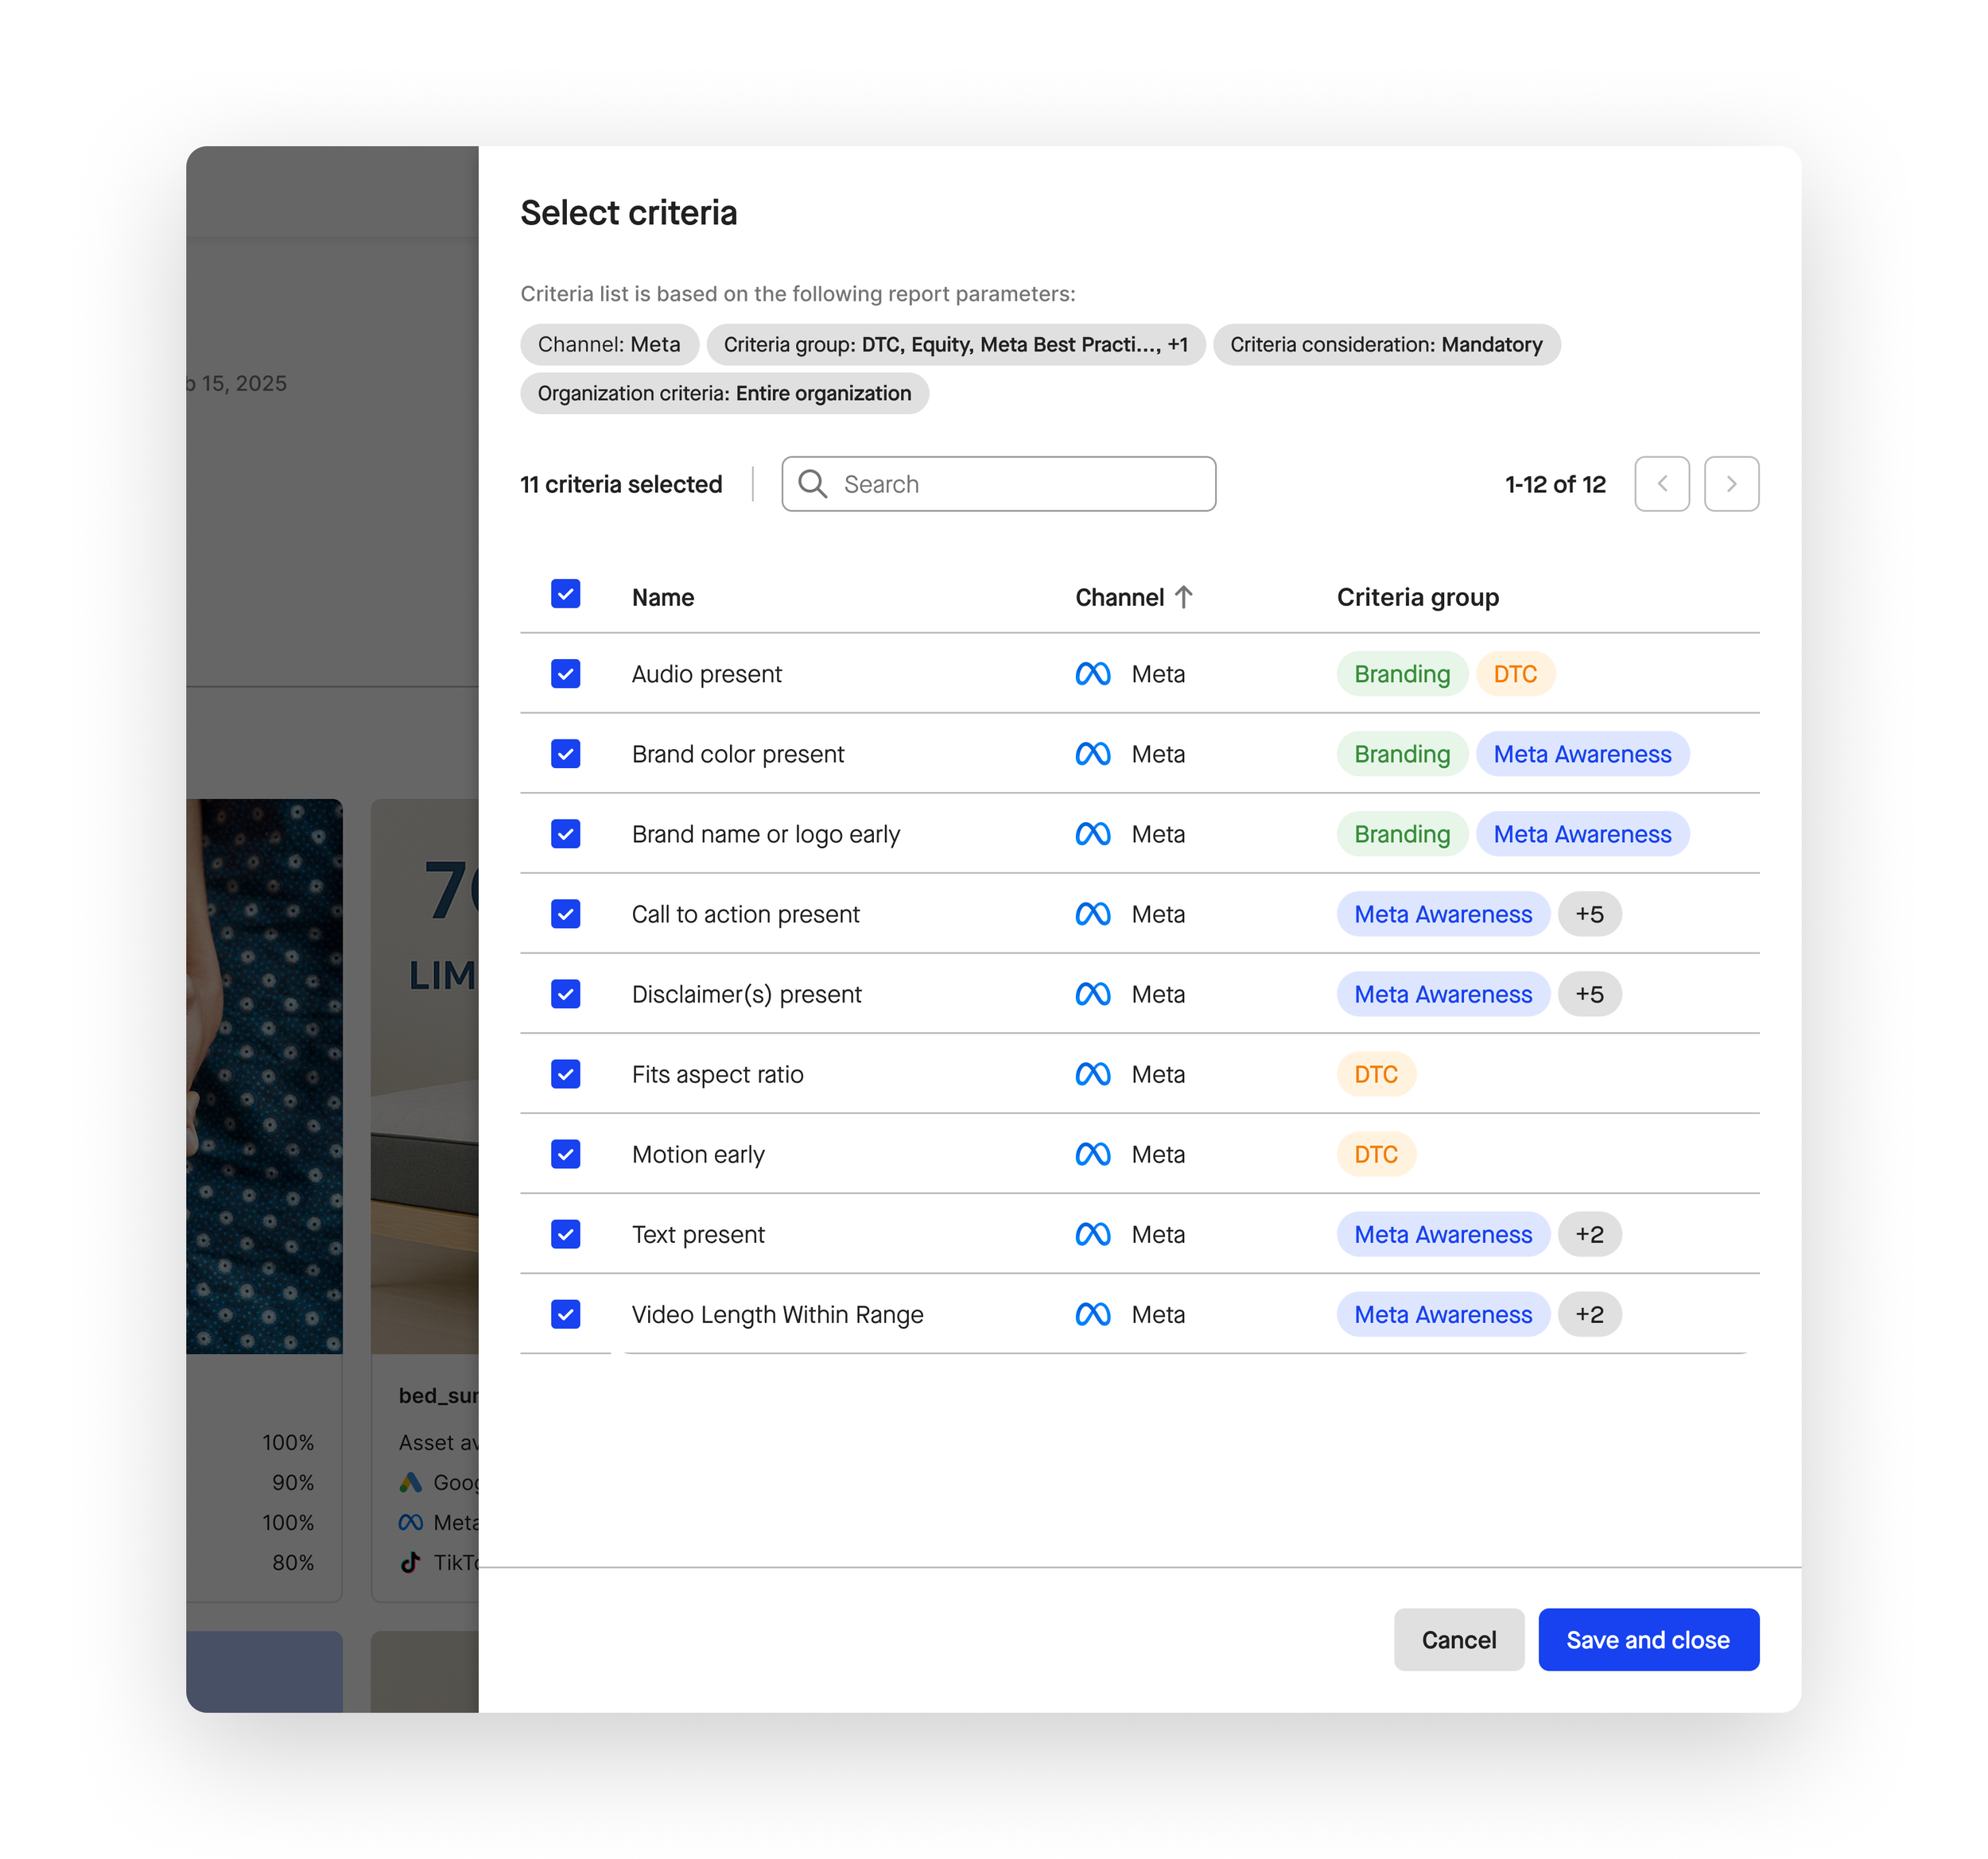This screenshot has width=1988, height=1859.
Task: Click the Meta logo in Fits aspect ratio row
Action: tap(1092, 1074)
